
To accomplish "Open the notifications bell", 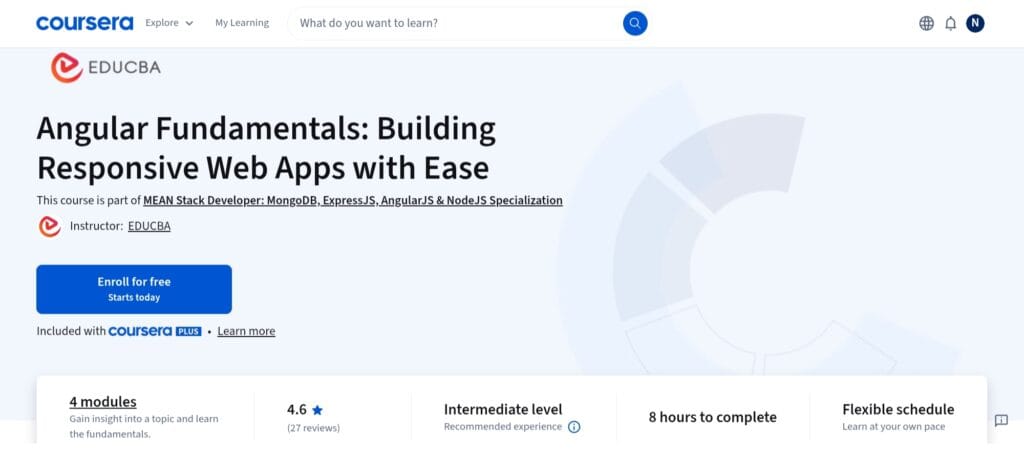I will [x=950, y=23].
